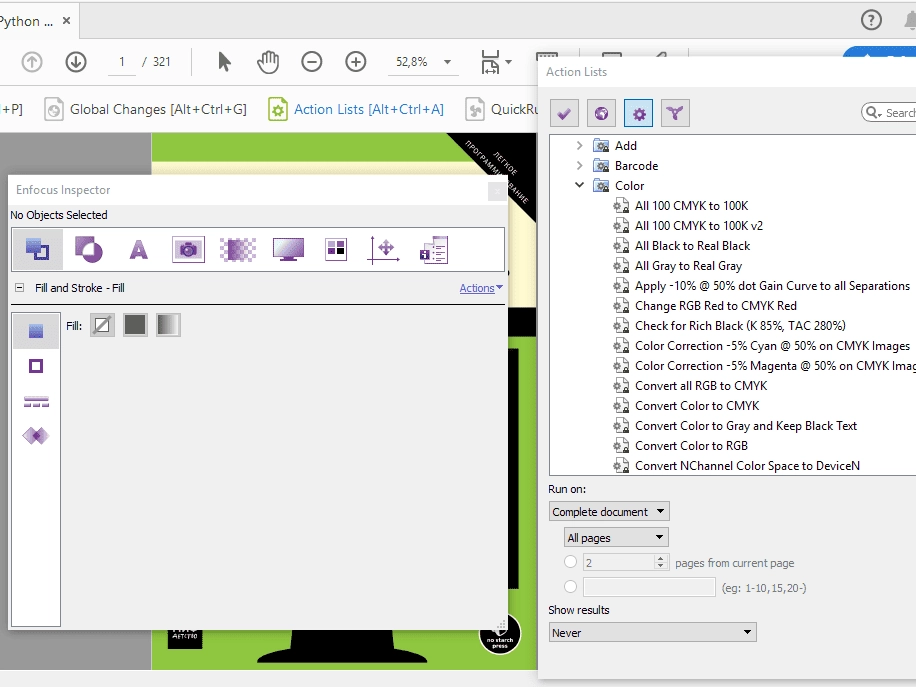
Task: Choose gradient fill swatch
Action: (168, 325)
